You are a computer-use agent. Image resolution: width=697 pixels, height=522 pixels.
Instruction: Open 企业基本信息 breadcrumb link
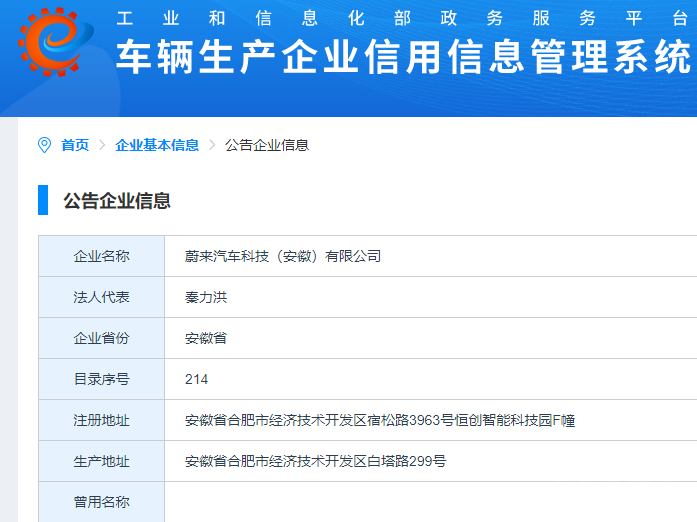pyautogui.click(x=157, y=145)
